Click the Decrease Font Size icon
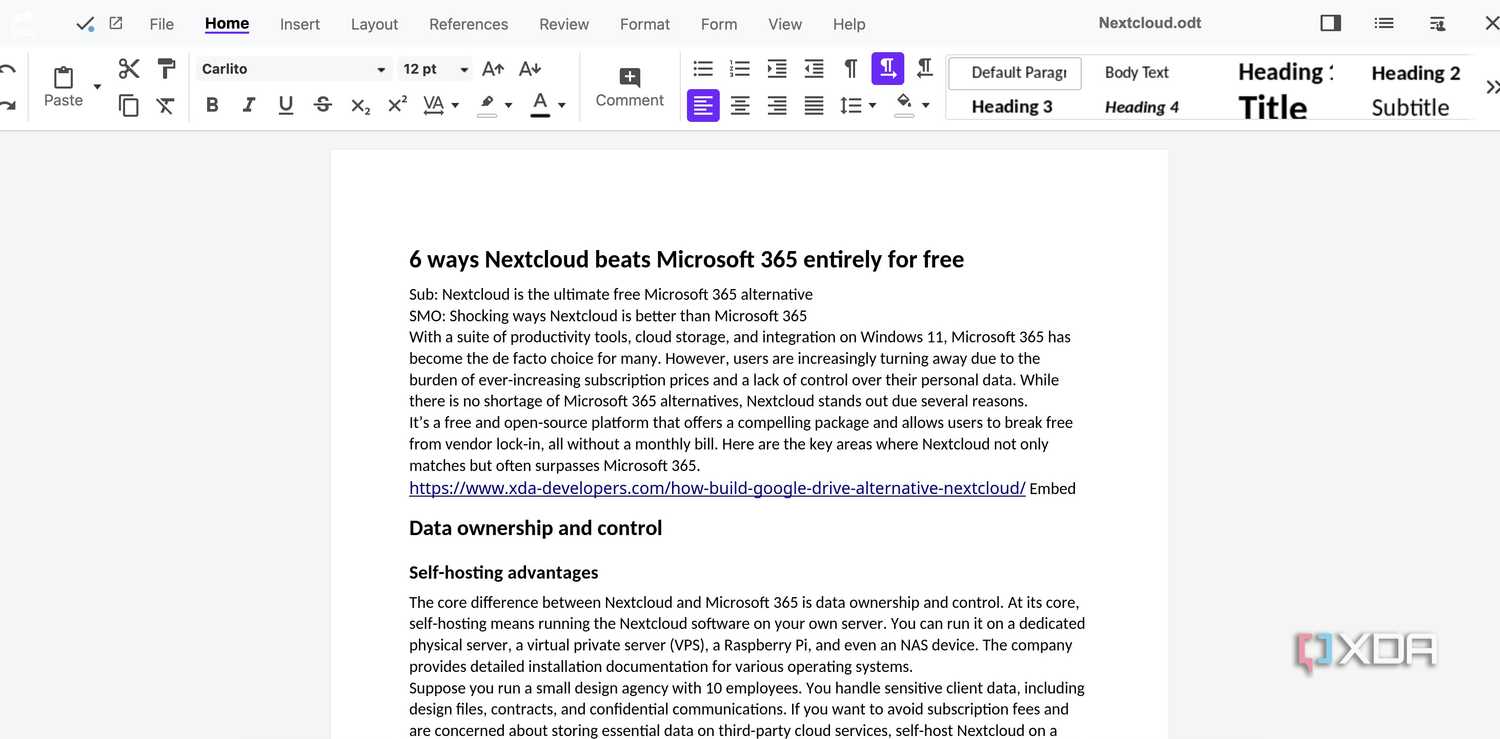This screenshot has height=739, width=1500. (530, 69)
